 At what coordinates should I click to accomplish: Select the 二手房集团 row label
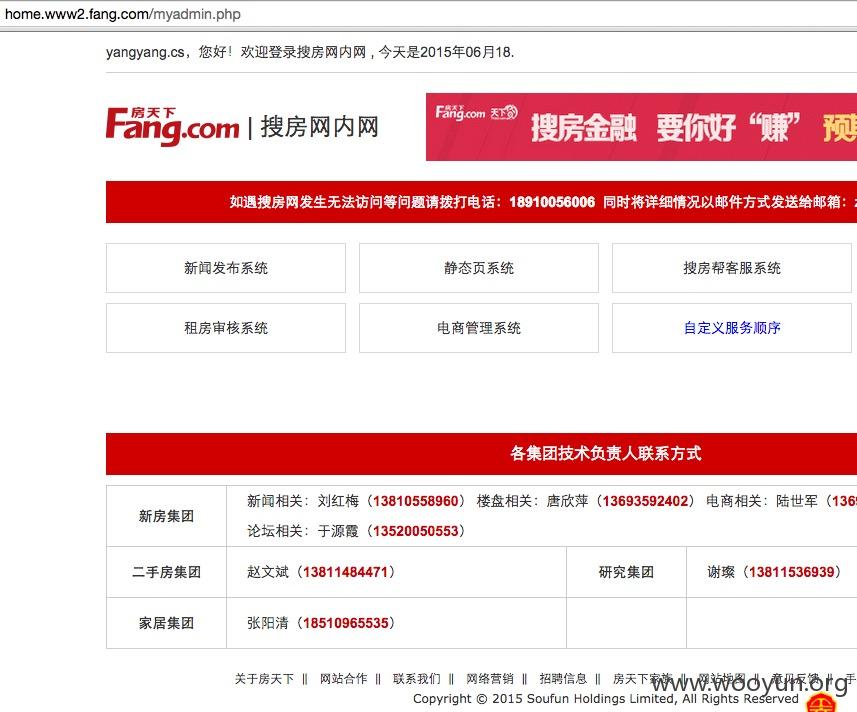pyautogui.click(x=166, y=572)
